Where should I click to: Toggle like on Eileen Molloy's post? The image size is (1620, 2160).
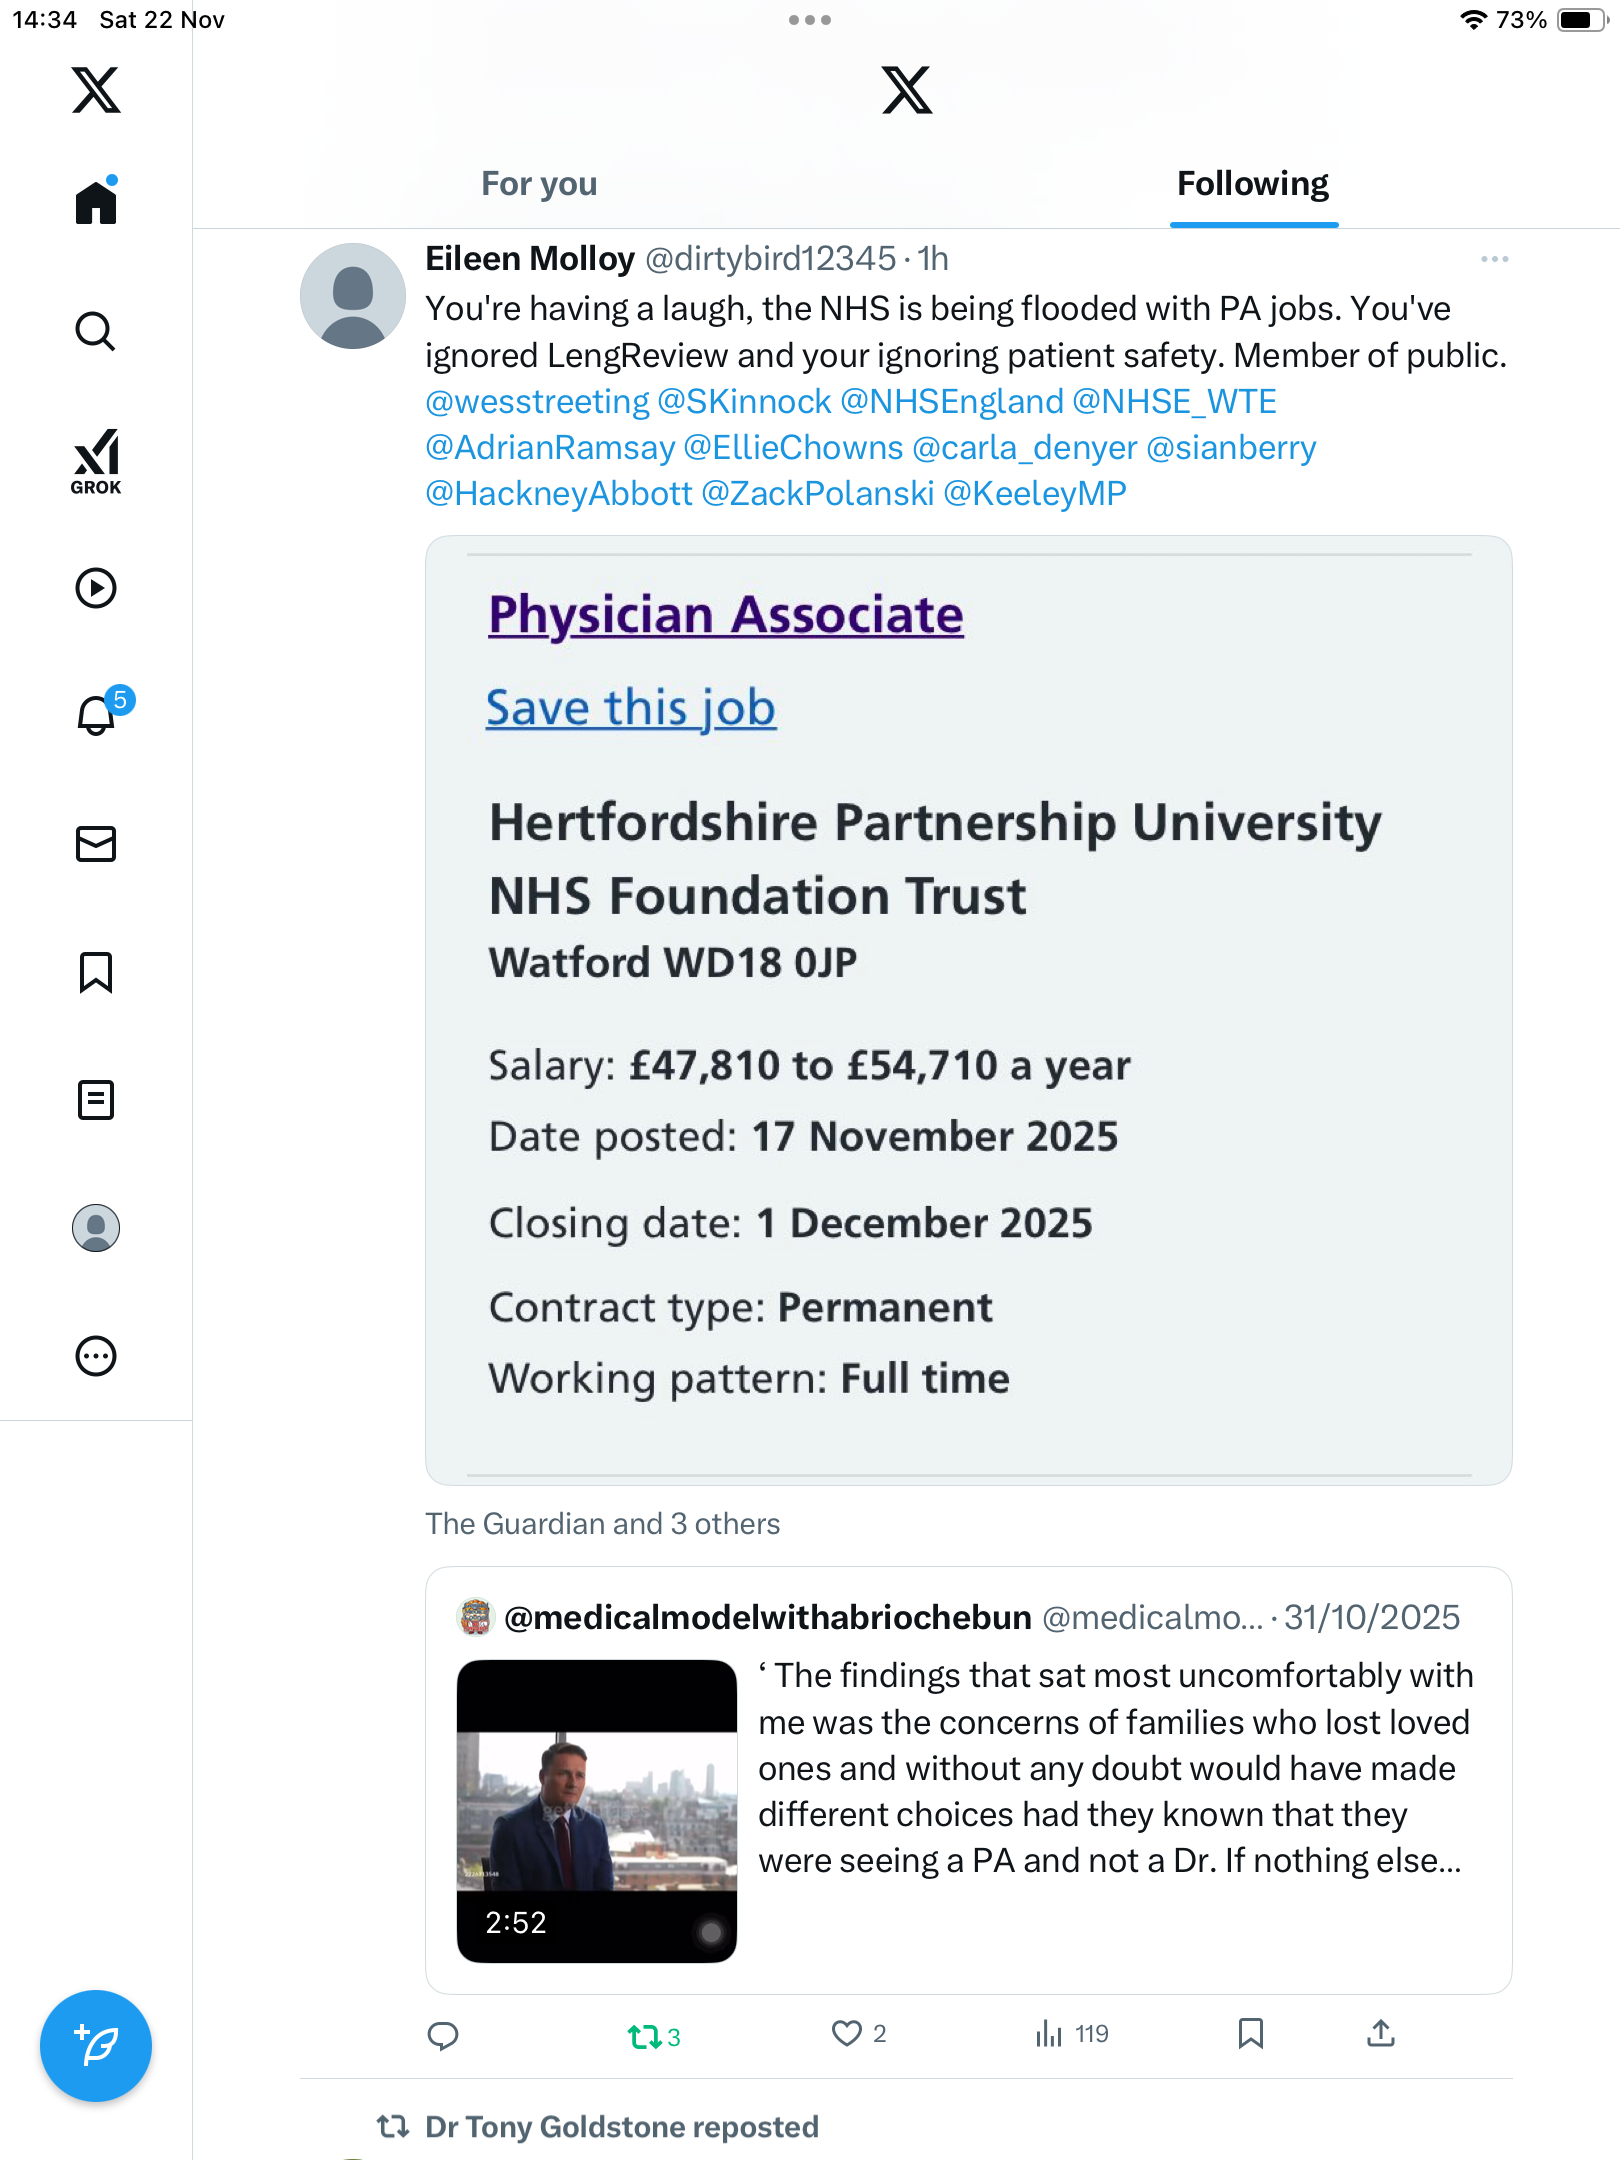pyautogui.click(x=847, y=2034)
